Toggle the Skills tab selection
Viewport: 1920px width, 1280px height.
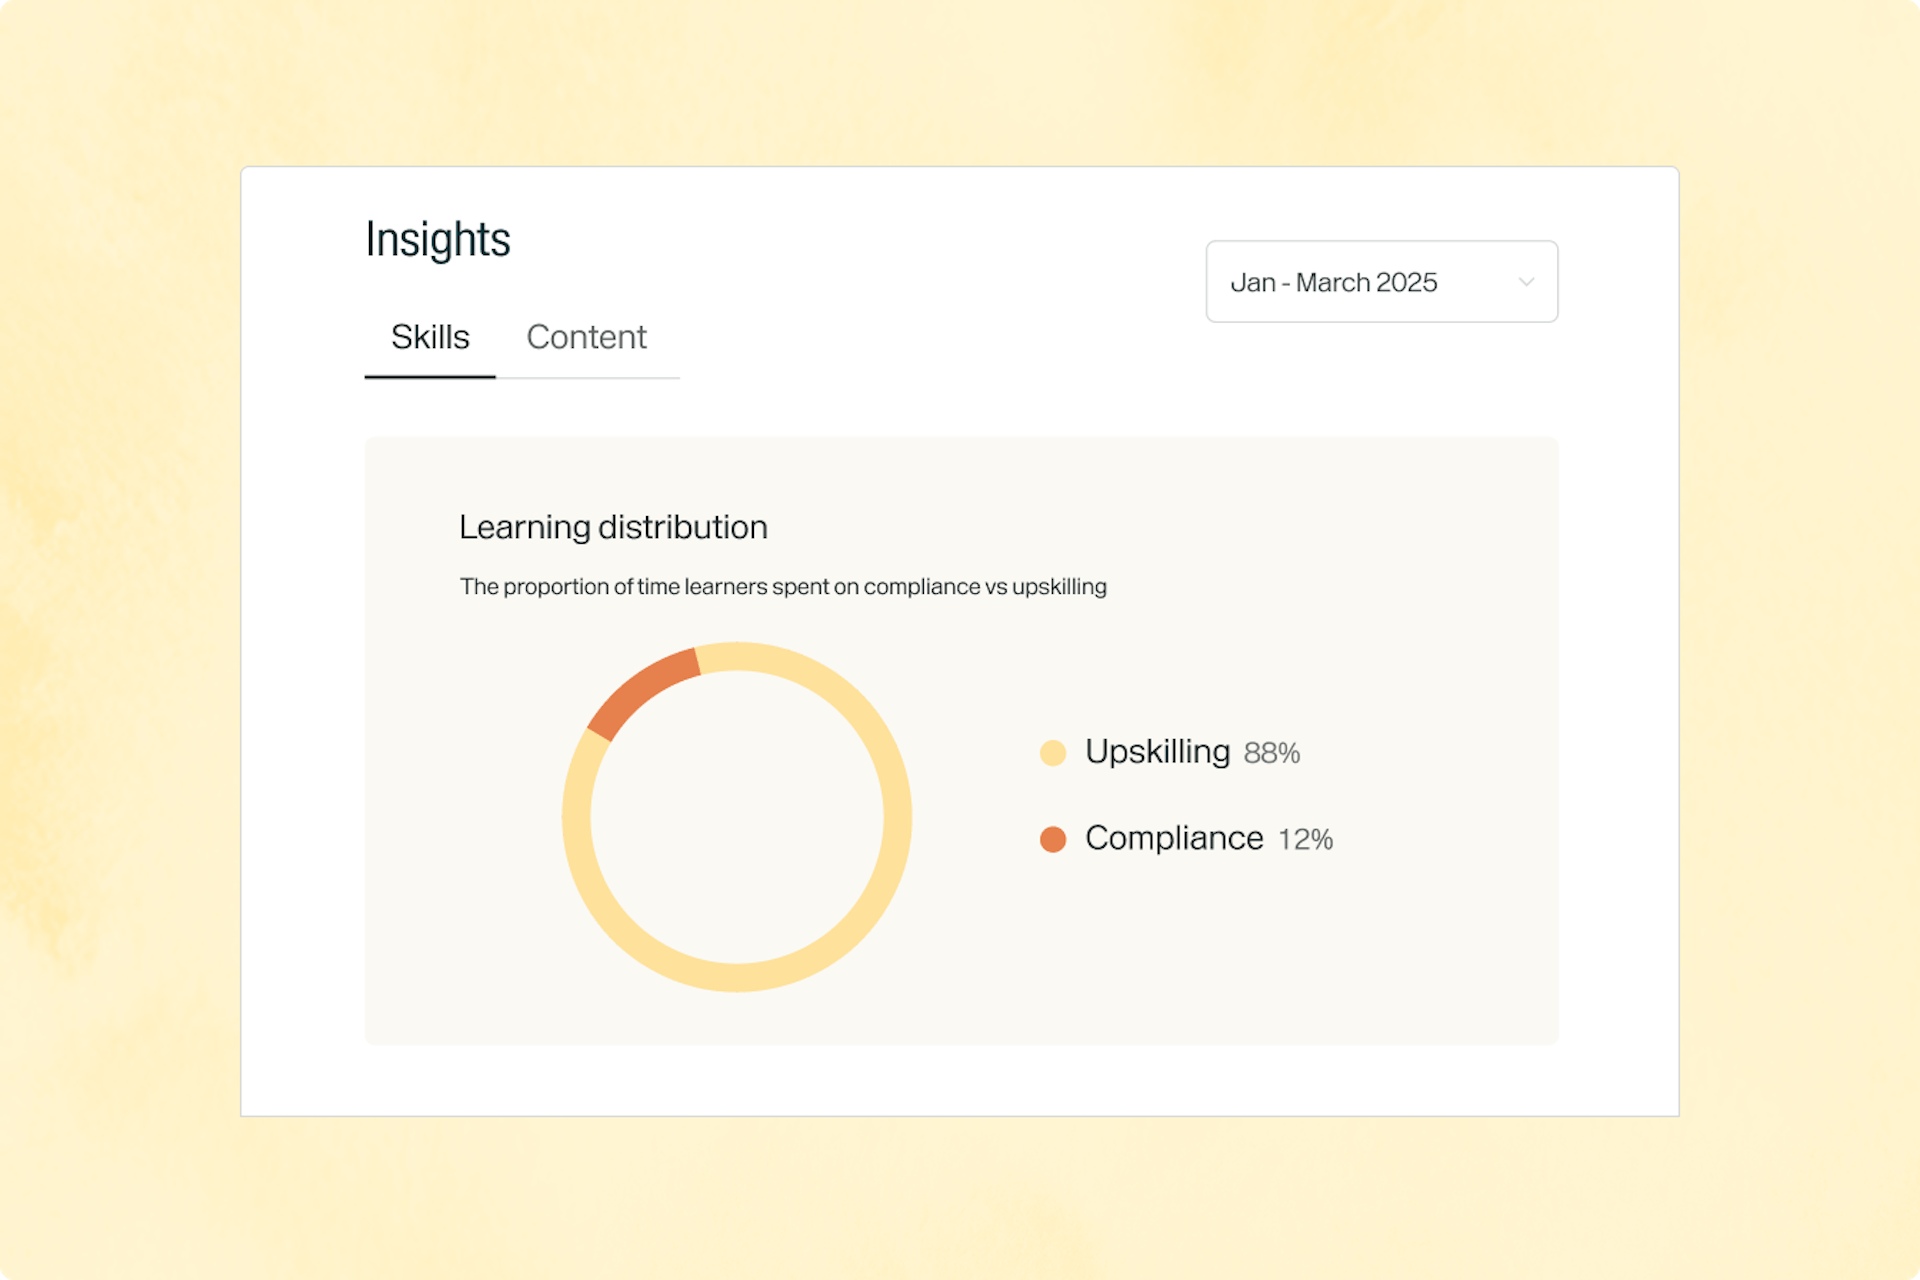430,338
